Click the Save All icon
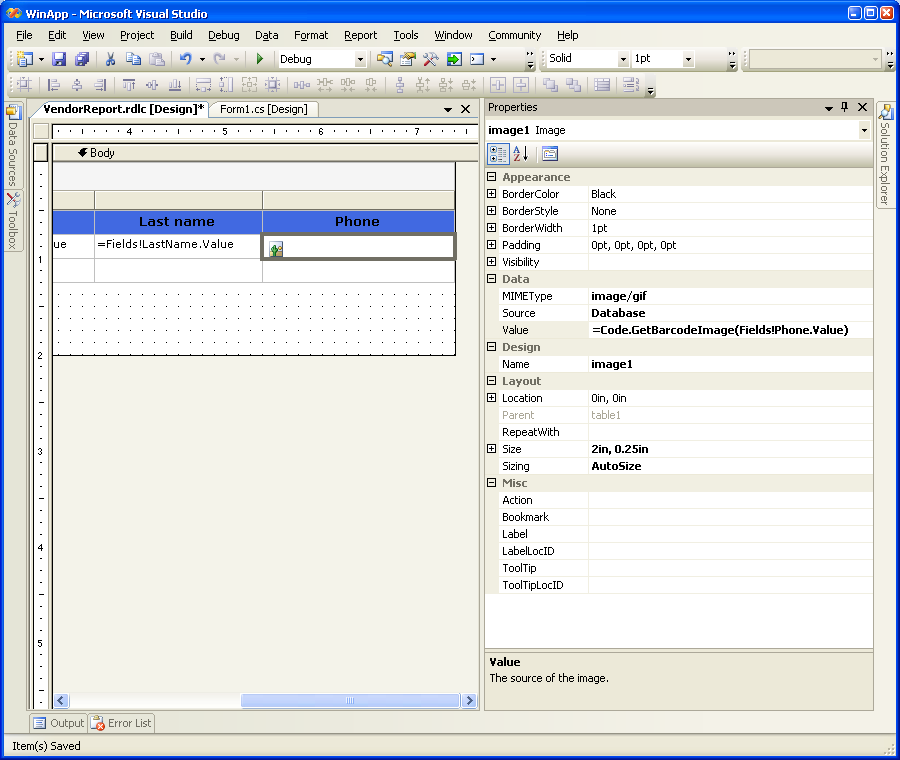This screenshot has height=760, width=900. [81, 60]
